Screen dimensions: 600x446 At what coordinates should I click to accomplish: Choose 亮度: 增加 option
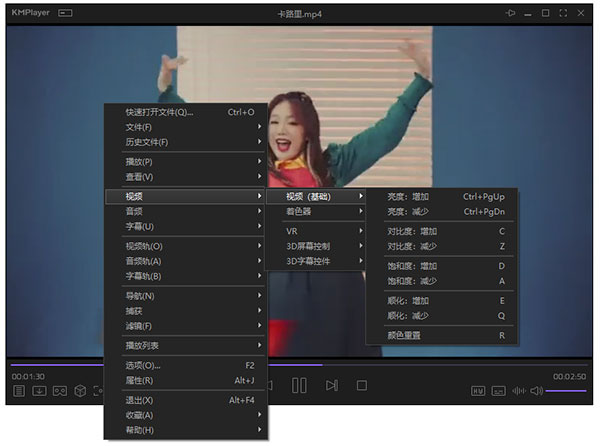(442, 196)
